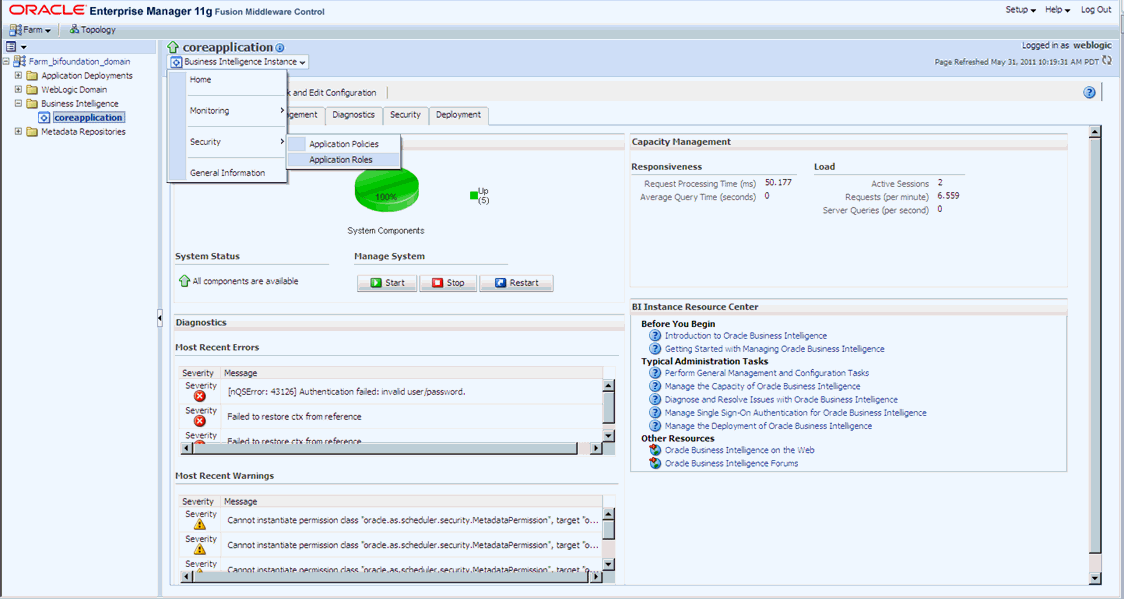
Task: Open Introduction to Oracle Business Intelligence link
Action: pyautogui.click(x=746, y=335)
